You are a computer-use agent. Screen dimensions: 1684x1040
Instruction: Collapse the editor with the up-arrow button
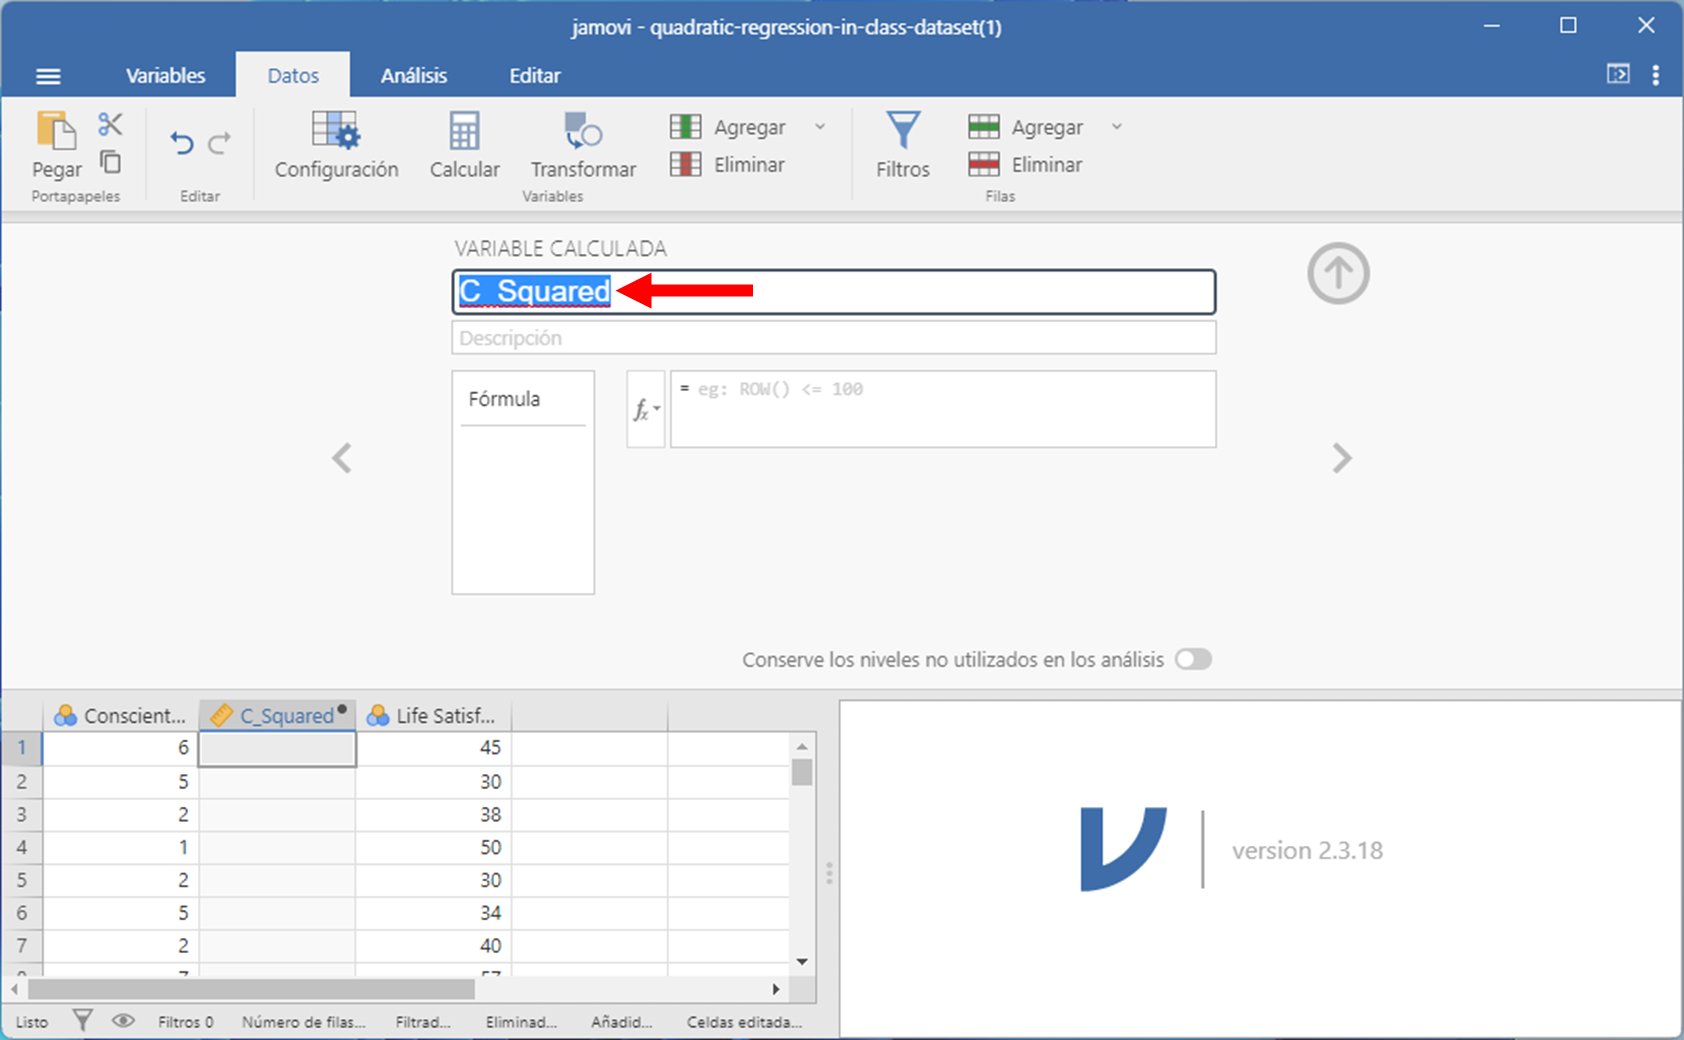click(x=1338, y=273)
